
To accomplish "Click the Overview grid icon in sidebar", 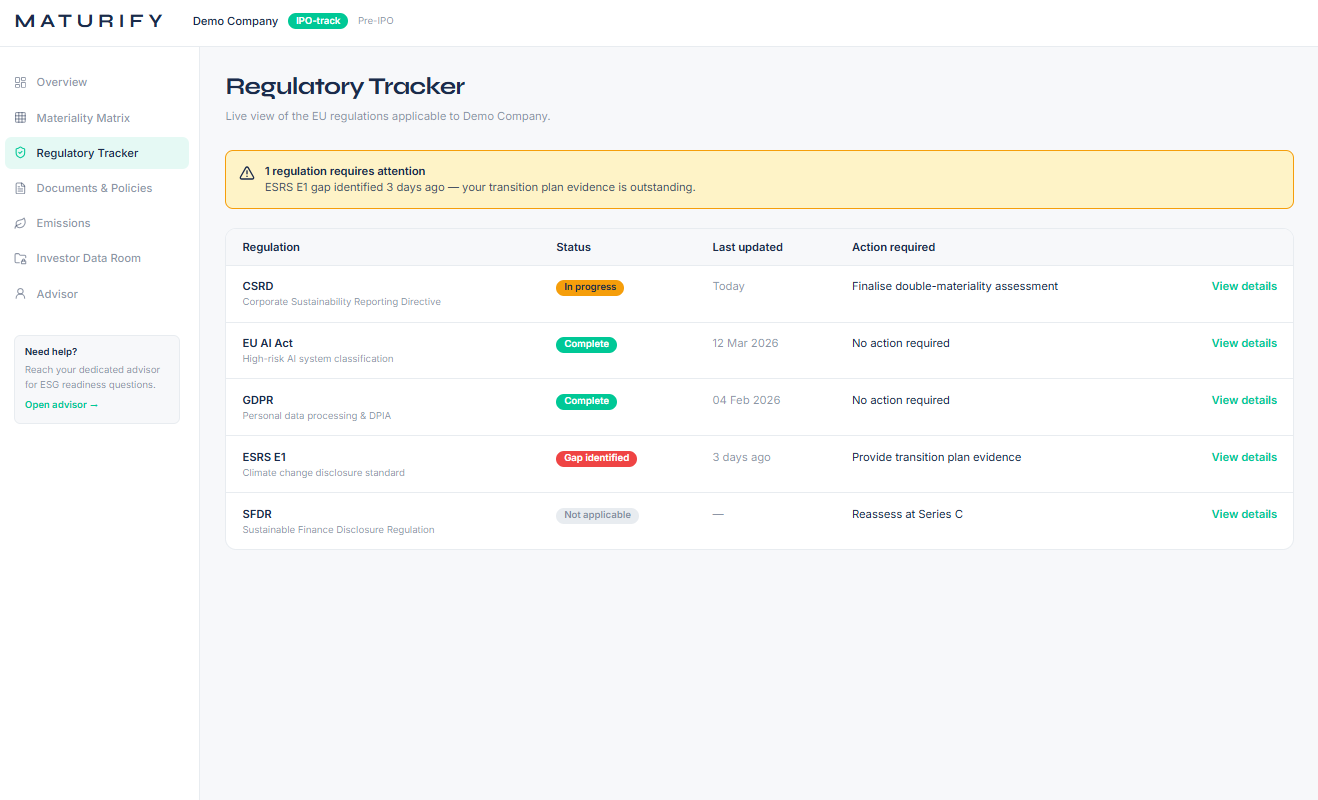I will click(x=20, y=82).
